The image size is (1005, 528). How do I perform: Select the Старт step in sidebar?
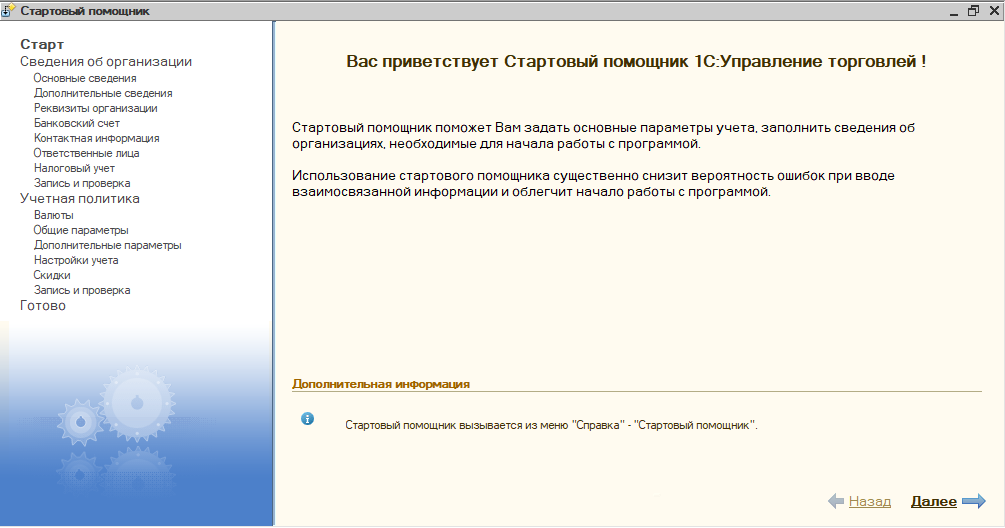42,44
